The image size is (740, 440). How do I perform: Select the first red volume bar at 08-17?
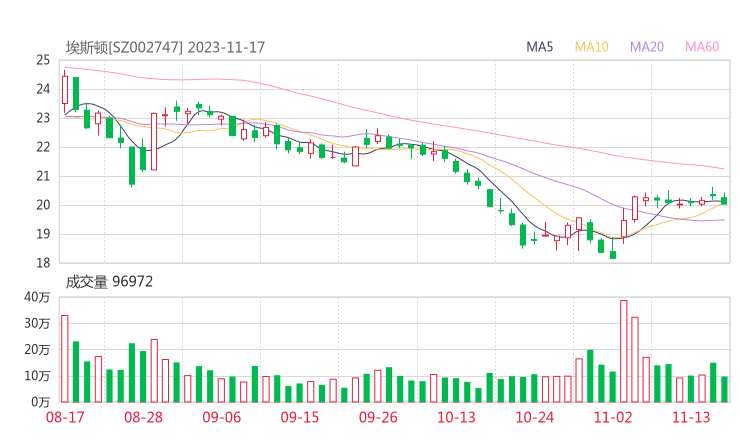click(65, 359)
